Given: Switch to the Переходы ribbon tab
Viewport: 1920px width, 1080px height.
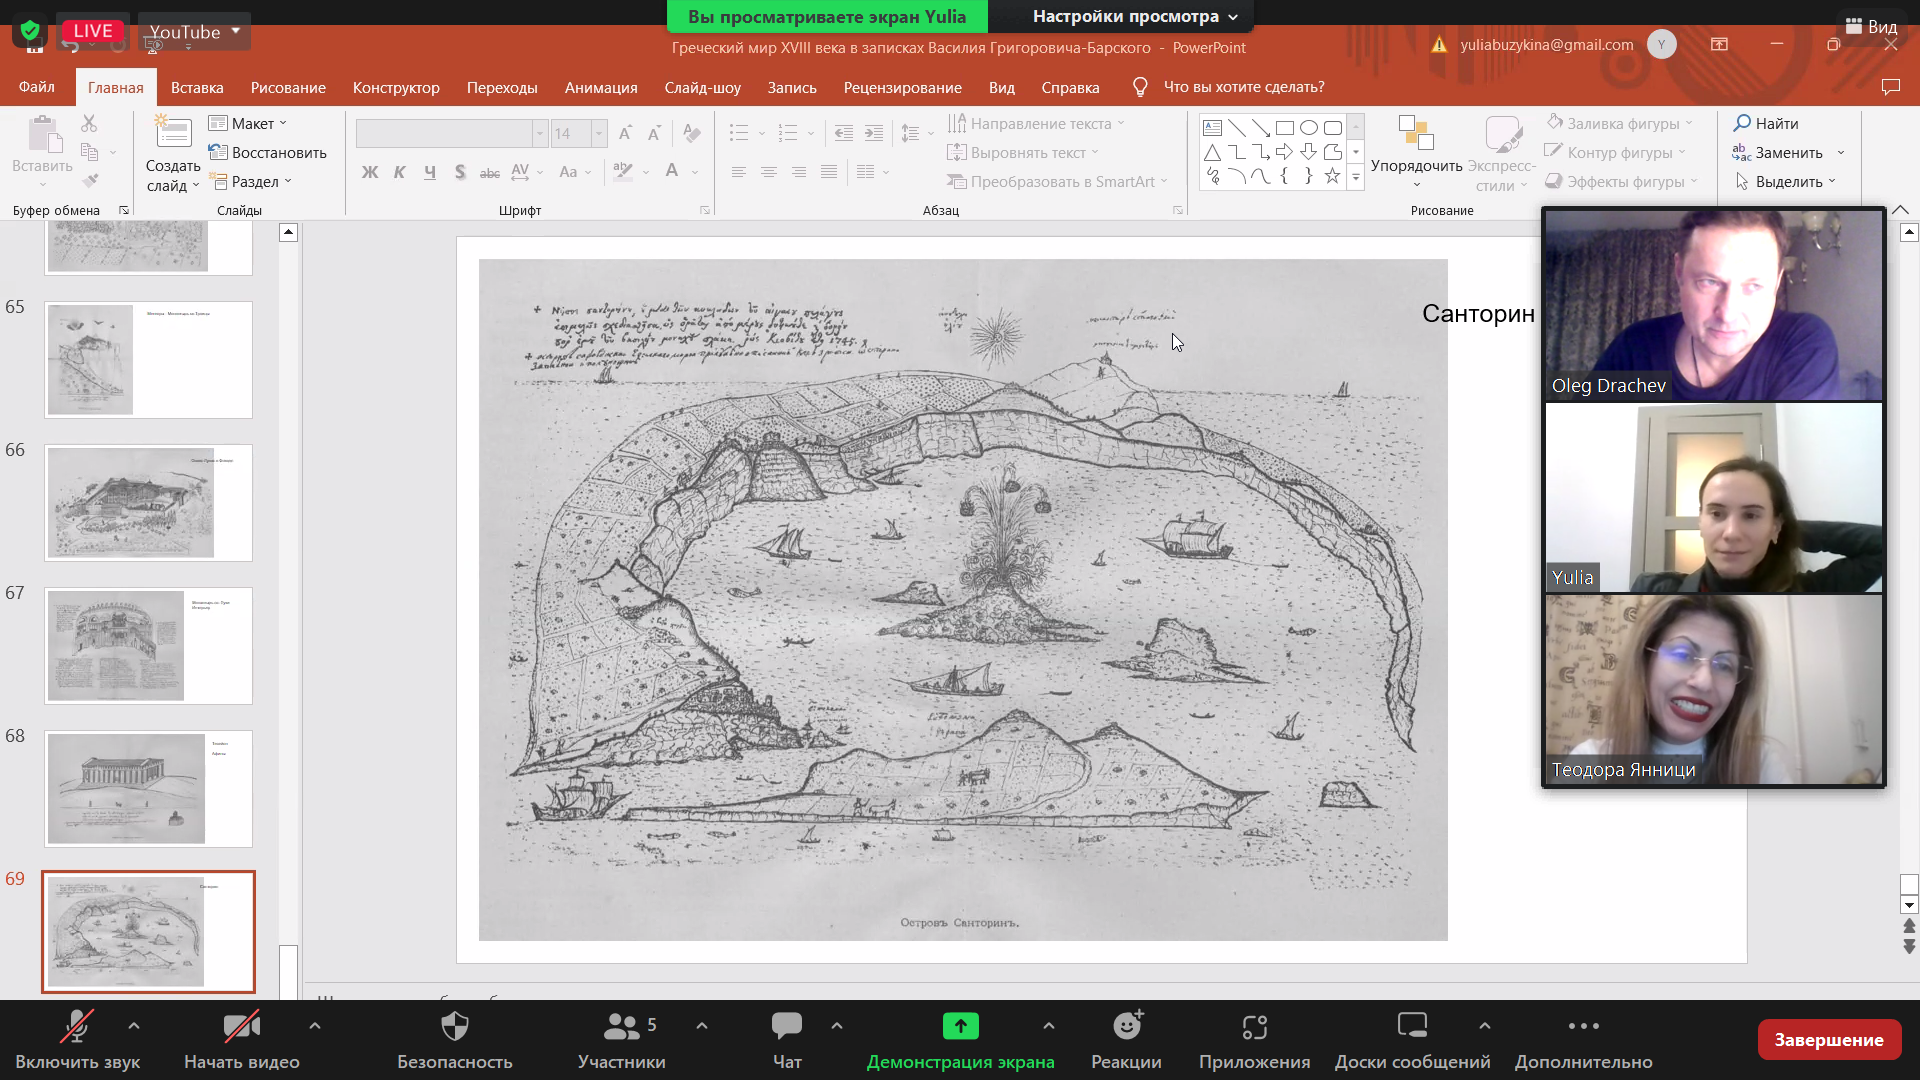Looking at the screenshot, I should [502, 87].
